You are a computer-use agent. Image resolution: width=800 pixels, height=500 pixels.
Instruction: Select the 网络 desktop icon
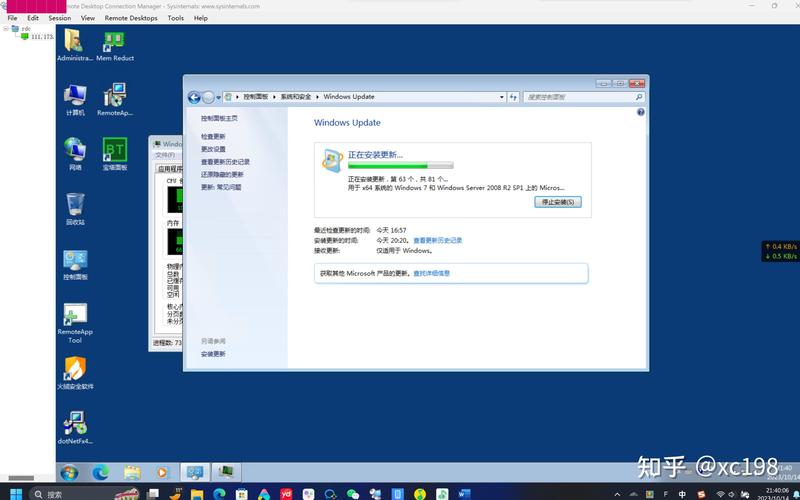[x=75, y=154]
